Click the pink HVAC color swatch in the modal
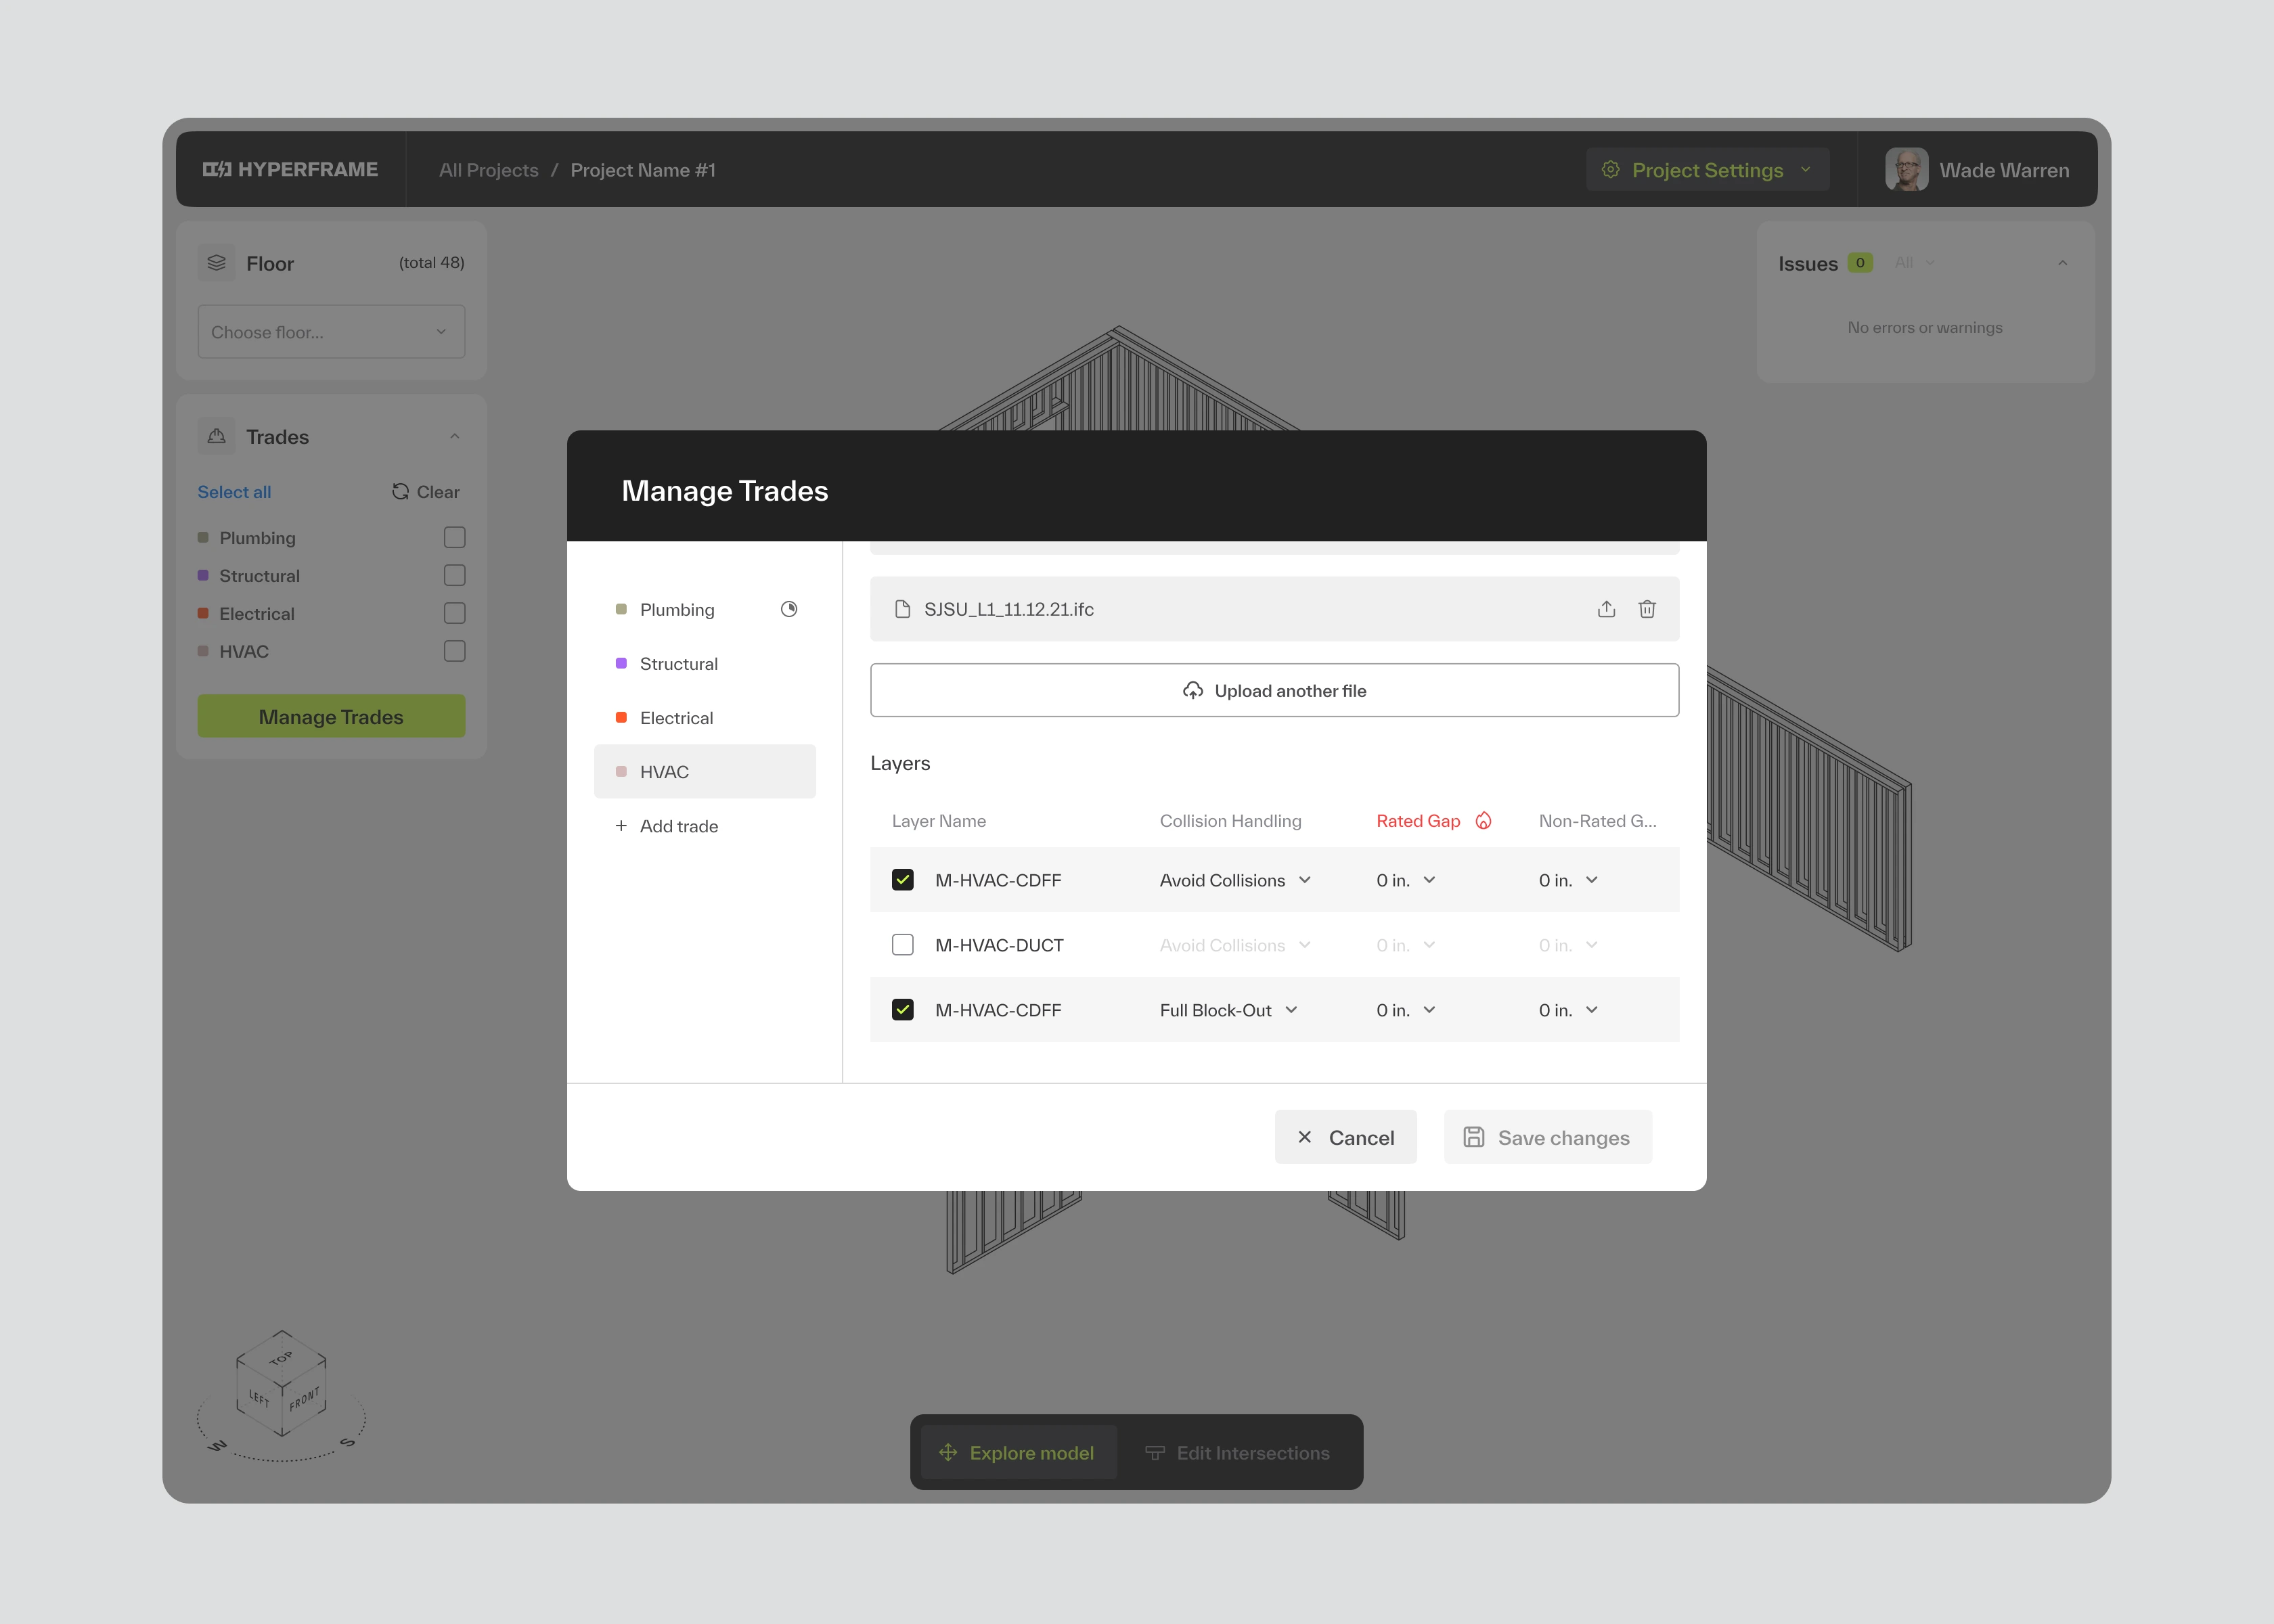The height and width of the screenshot is (1624, 2274). coord(621,772)
